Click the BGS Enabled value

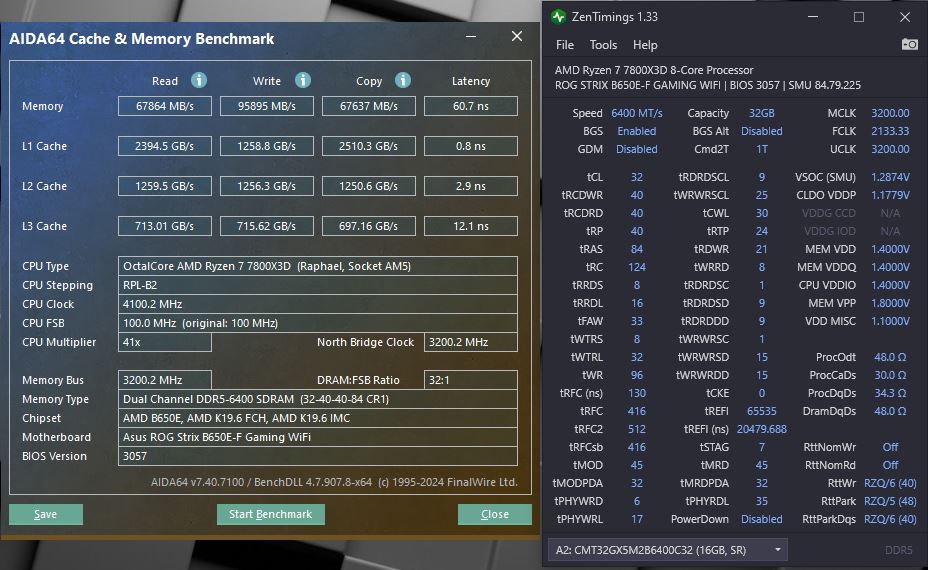tap(637, 131)
